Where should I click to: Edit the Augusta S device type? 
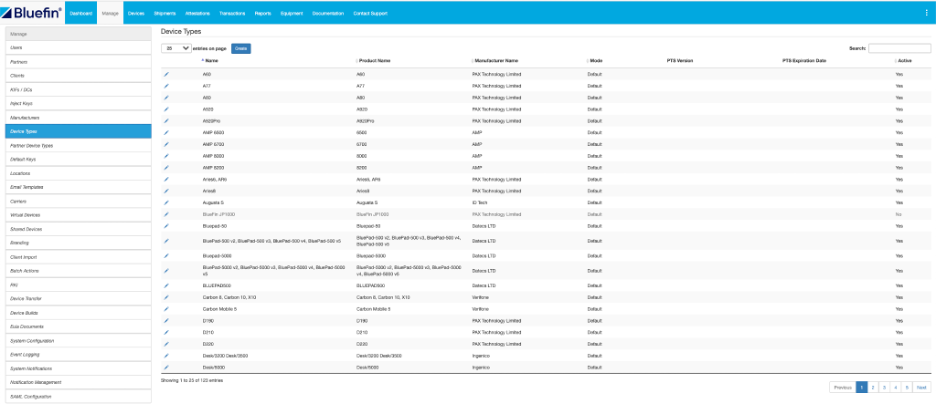167,202
